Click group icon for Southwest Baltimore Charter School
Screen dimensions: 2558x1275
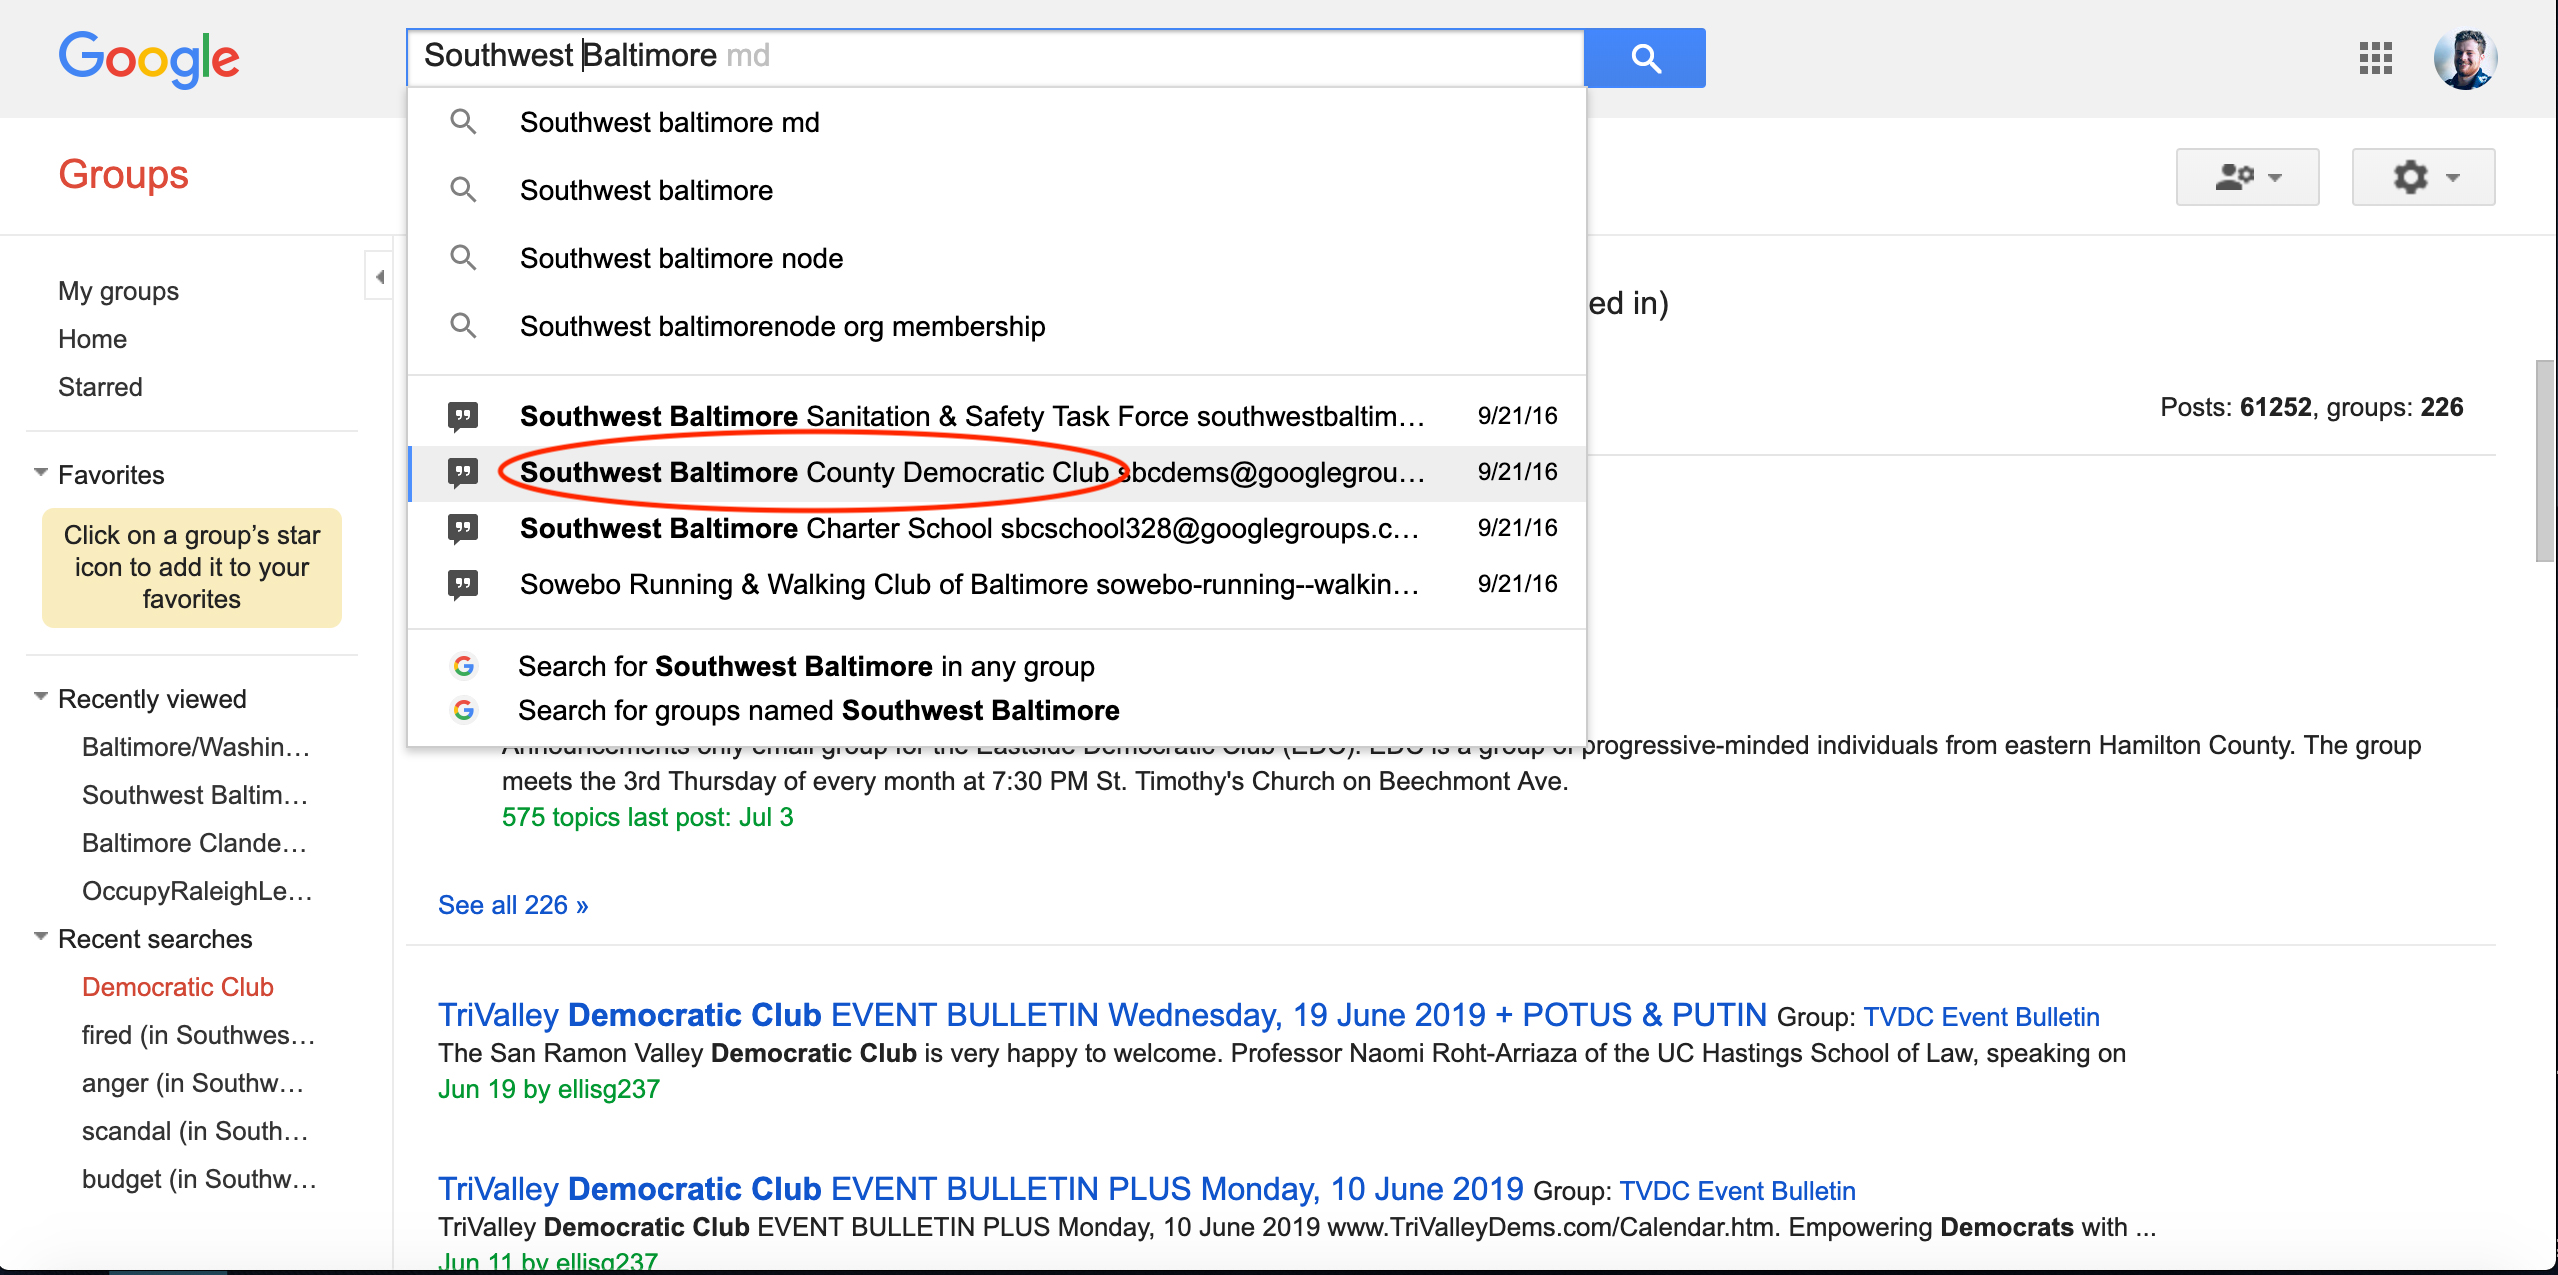463,528
